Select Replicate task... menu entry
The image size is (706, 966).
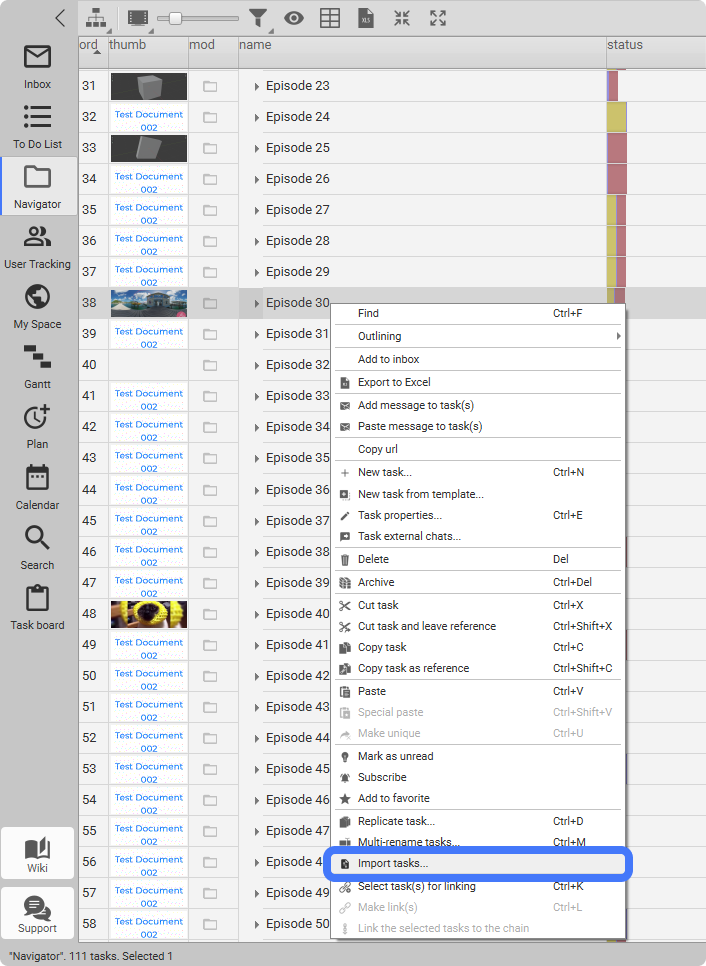478,822
